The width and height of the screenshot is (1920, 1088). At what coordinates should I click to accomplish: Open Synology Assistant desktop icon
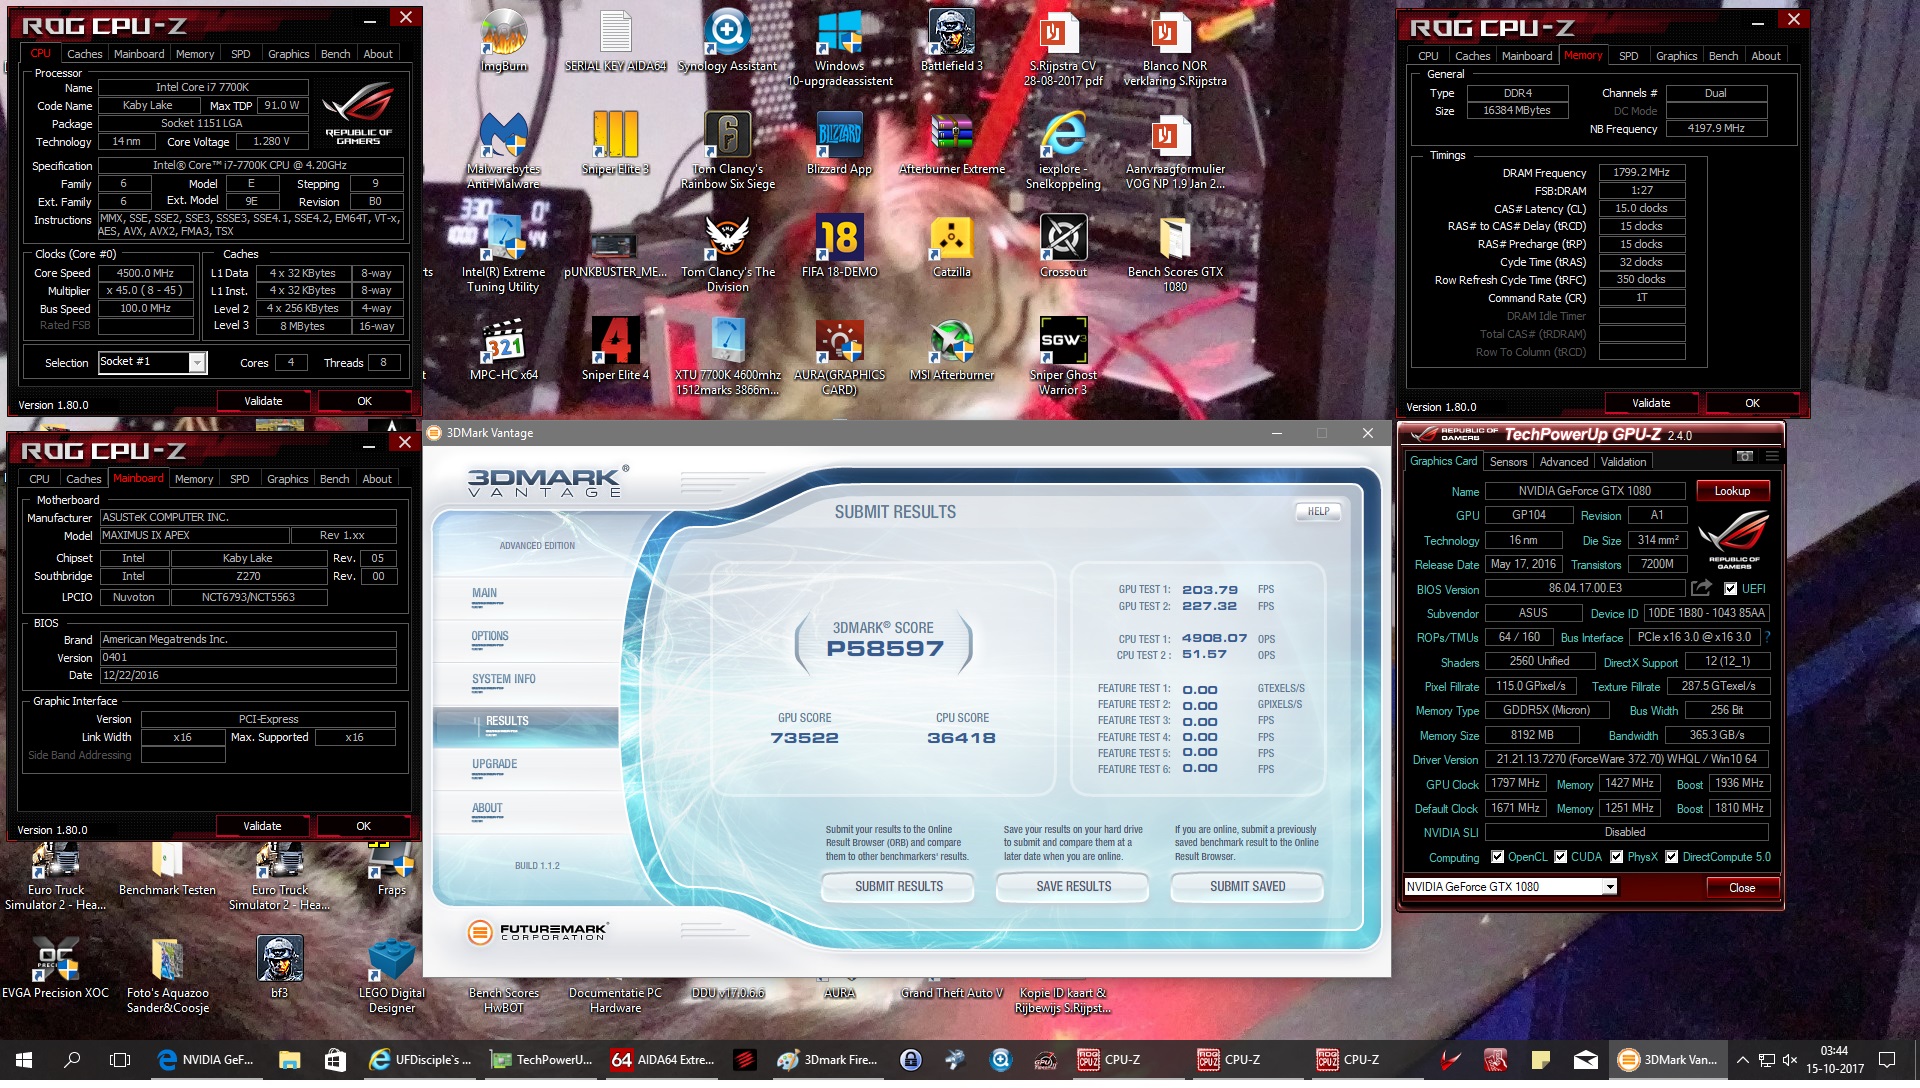[x=727, y=42]
